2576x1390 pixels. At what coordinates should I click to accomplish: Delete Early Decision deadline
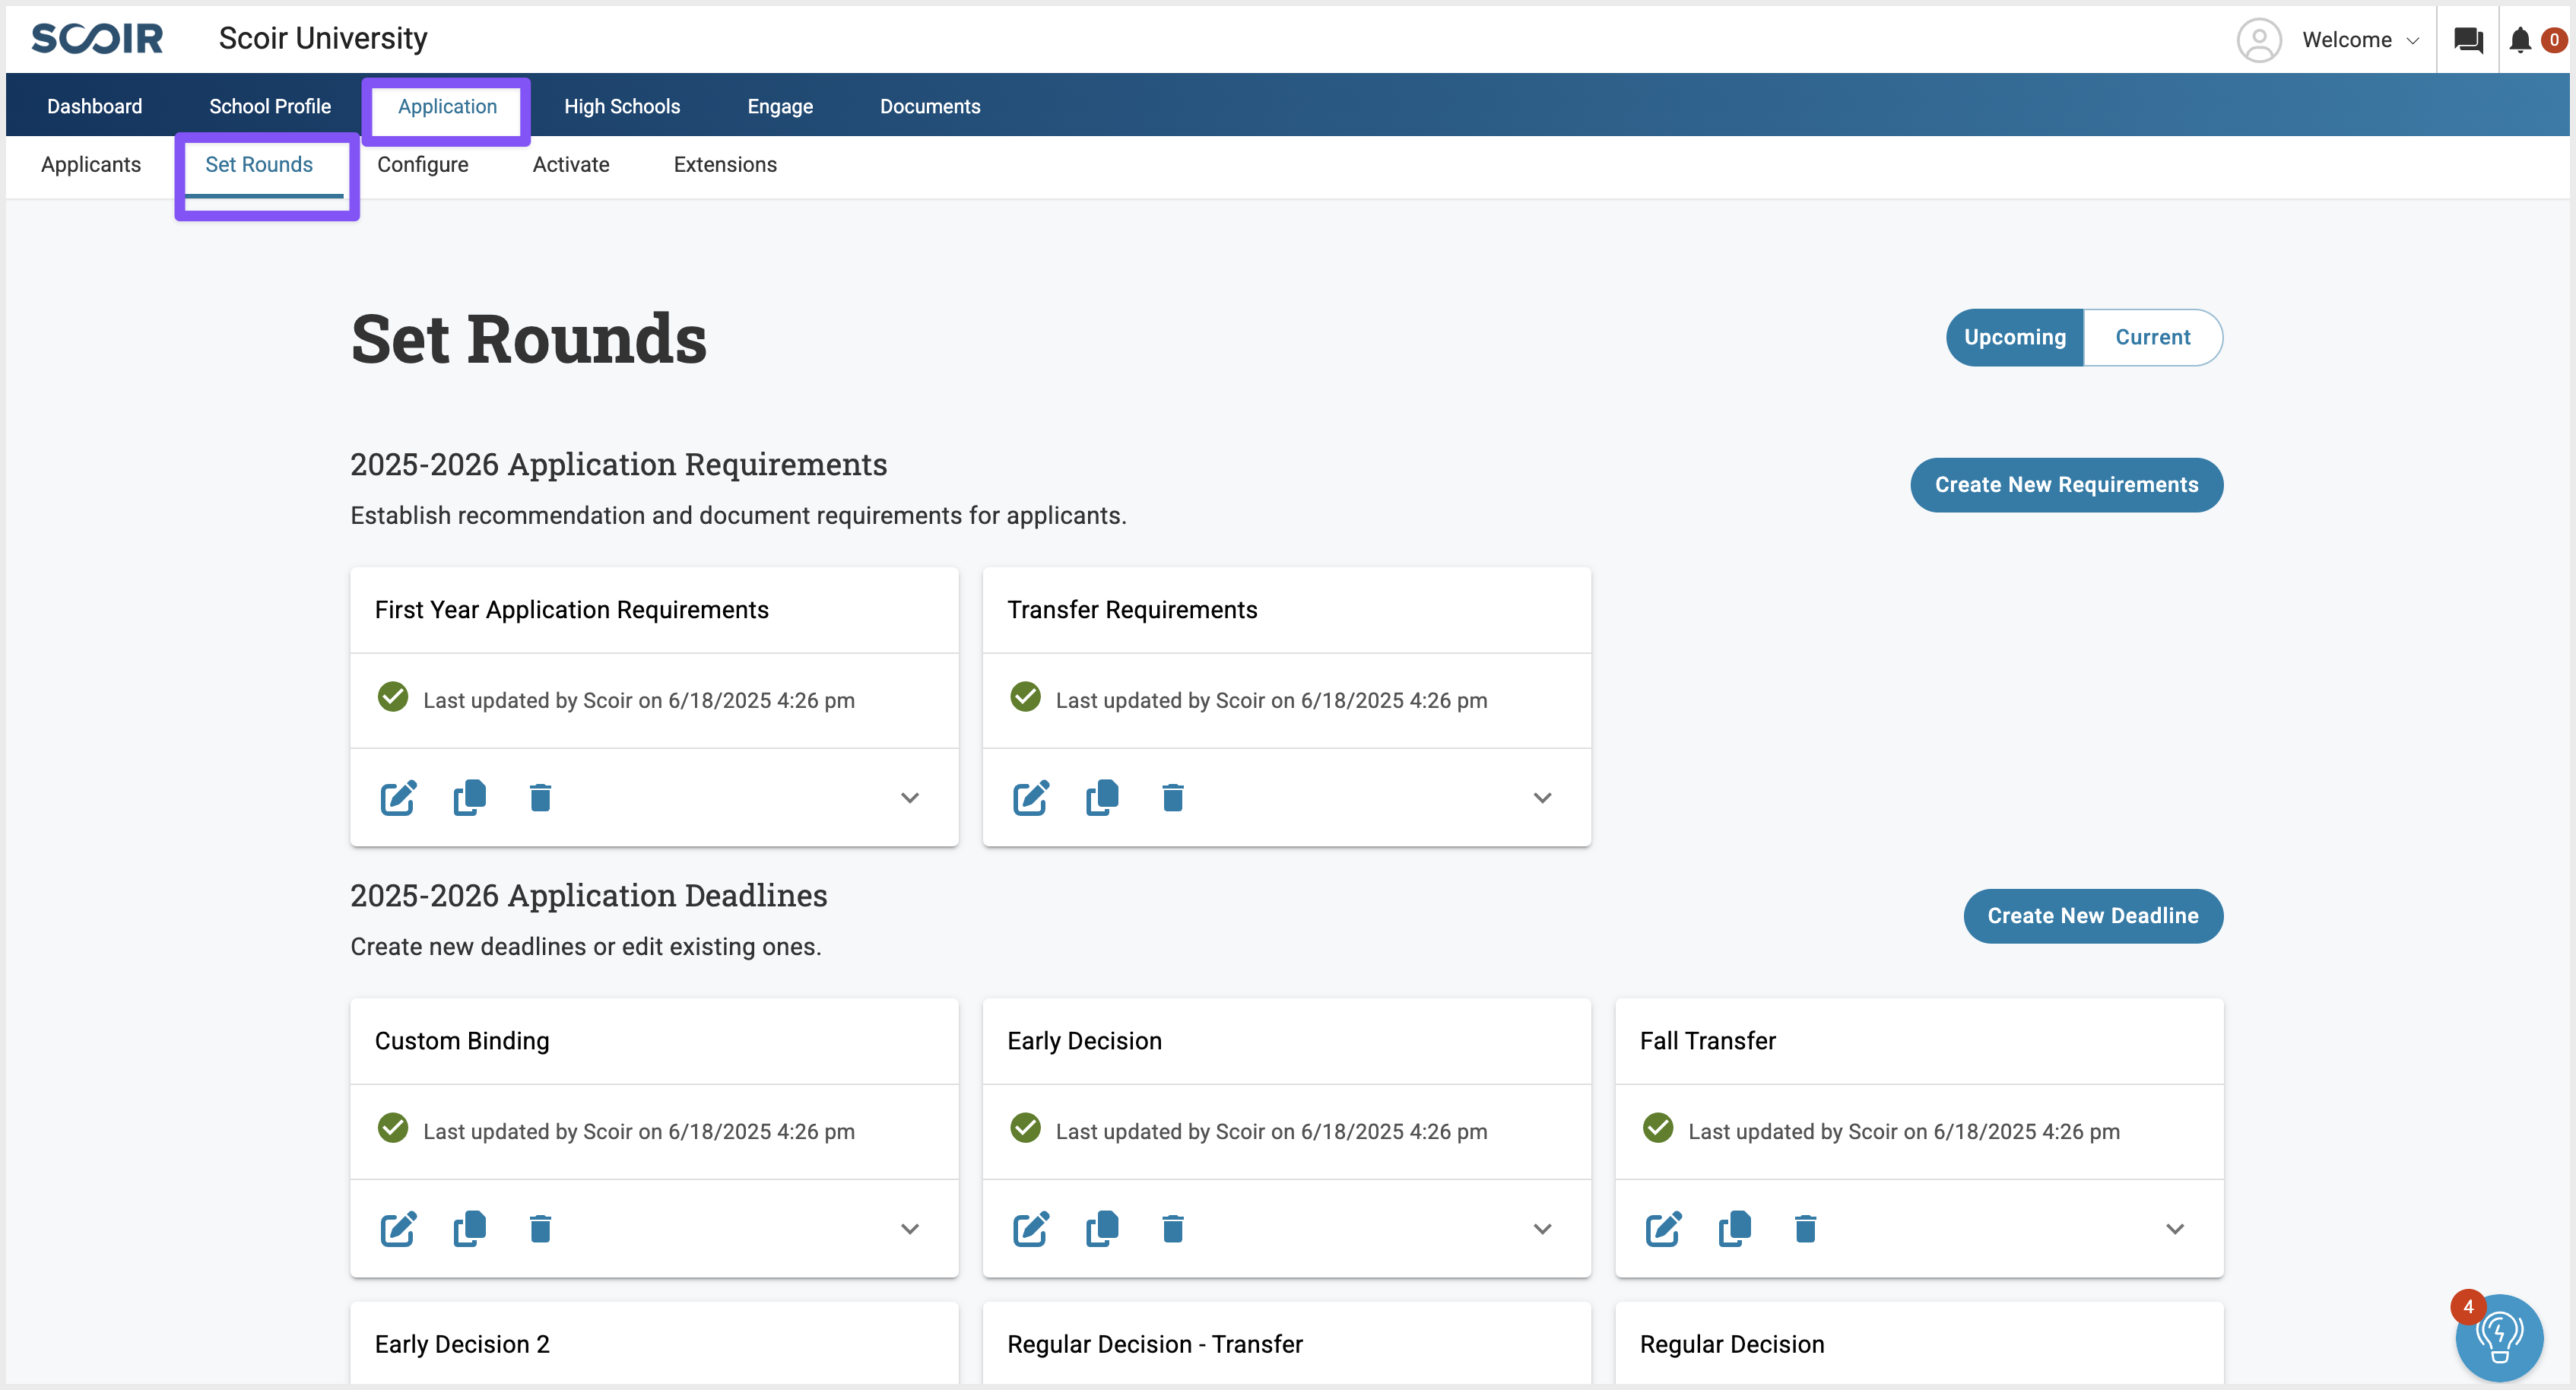(x=1173, y=1229)
